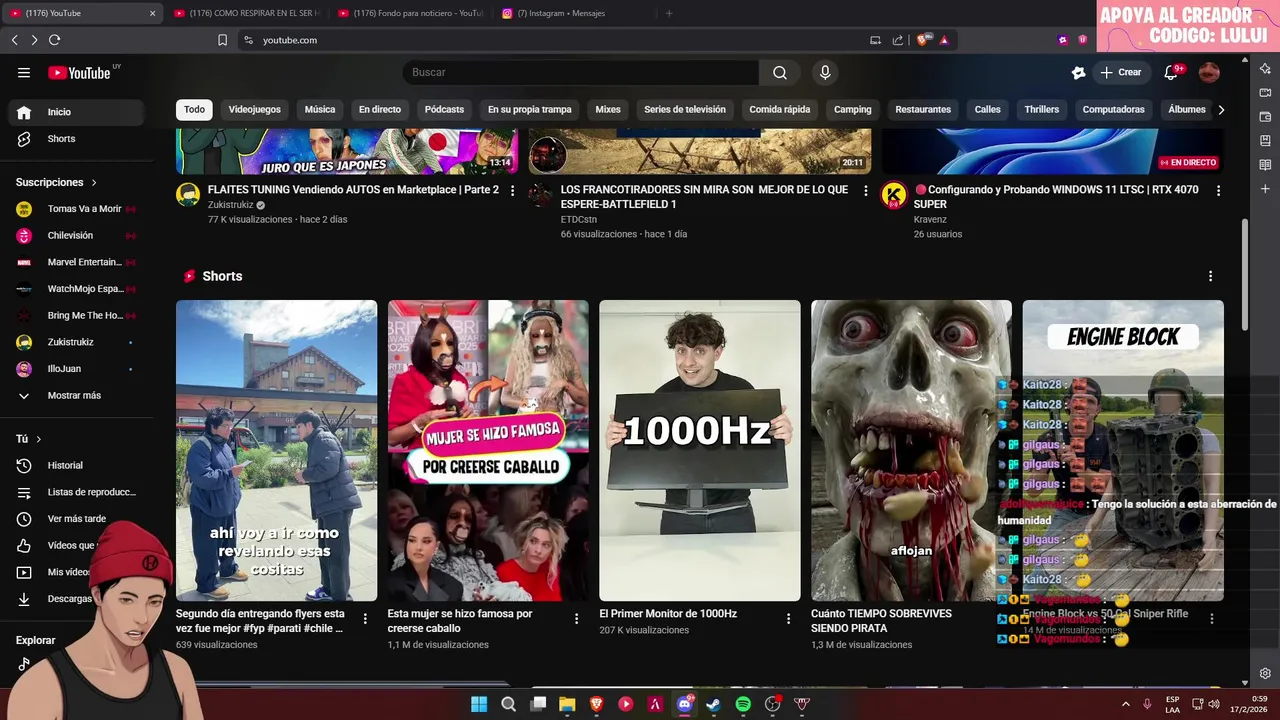
Task: Open a new browser tab
Action: (x=669, y=13)
